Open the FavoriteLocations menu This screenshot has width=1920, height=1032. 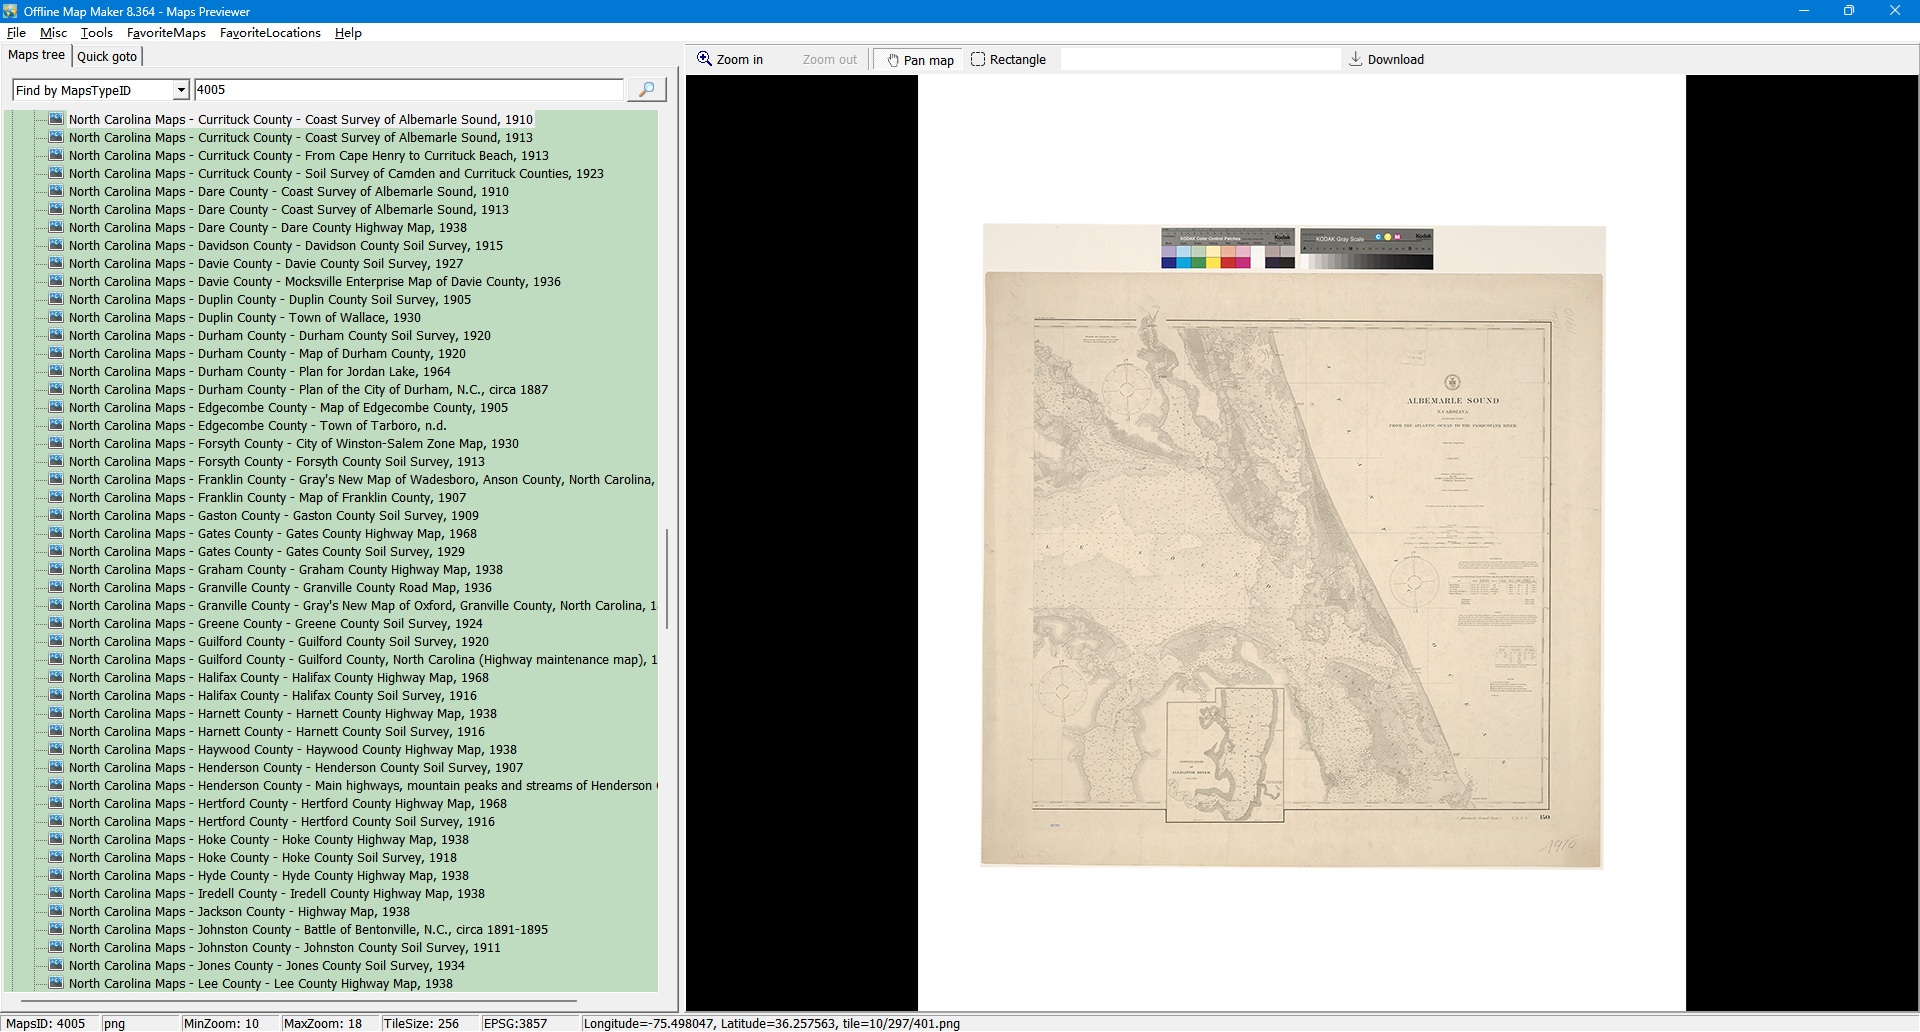(x=270, y=33)
